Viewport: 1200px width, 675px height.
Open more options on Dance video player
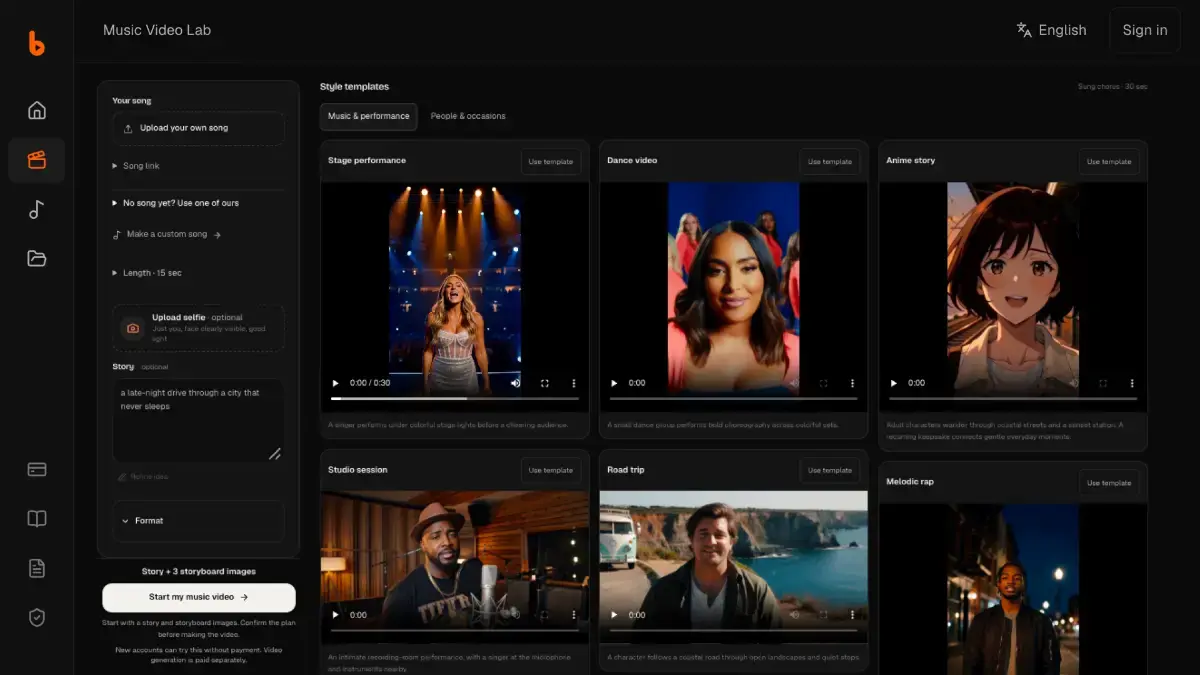pos(853,383)
